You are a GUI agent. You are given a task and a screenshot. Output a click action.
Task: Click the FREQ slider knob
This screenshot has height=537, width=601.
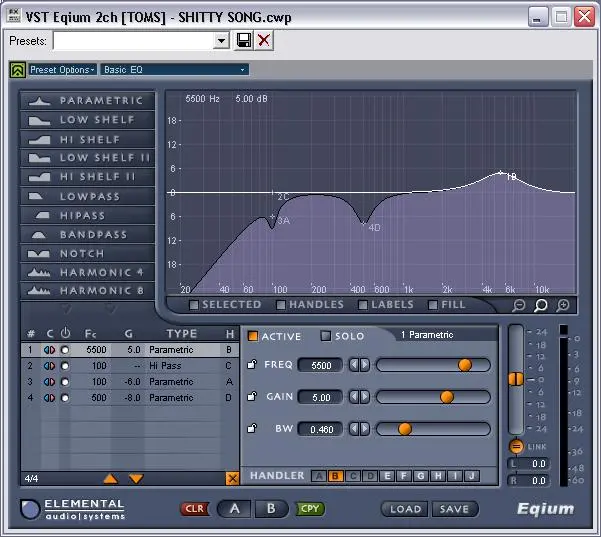click(465, 365)
